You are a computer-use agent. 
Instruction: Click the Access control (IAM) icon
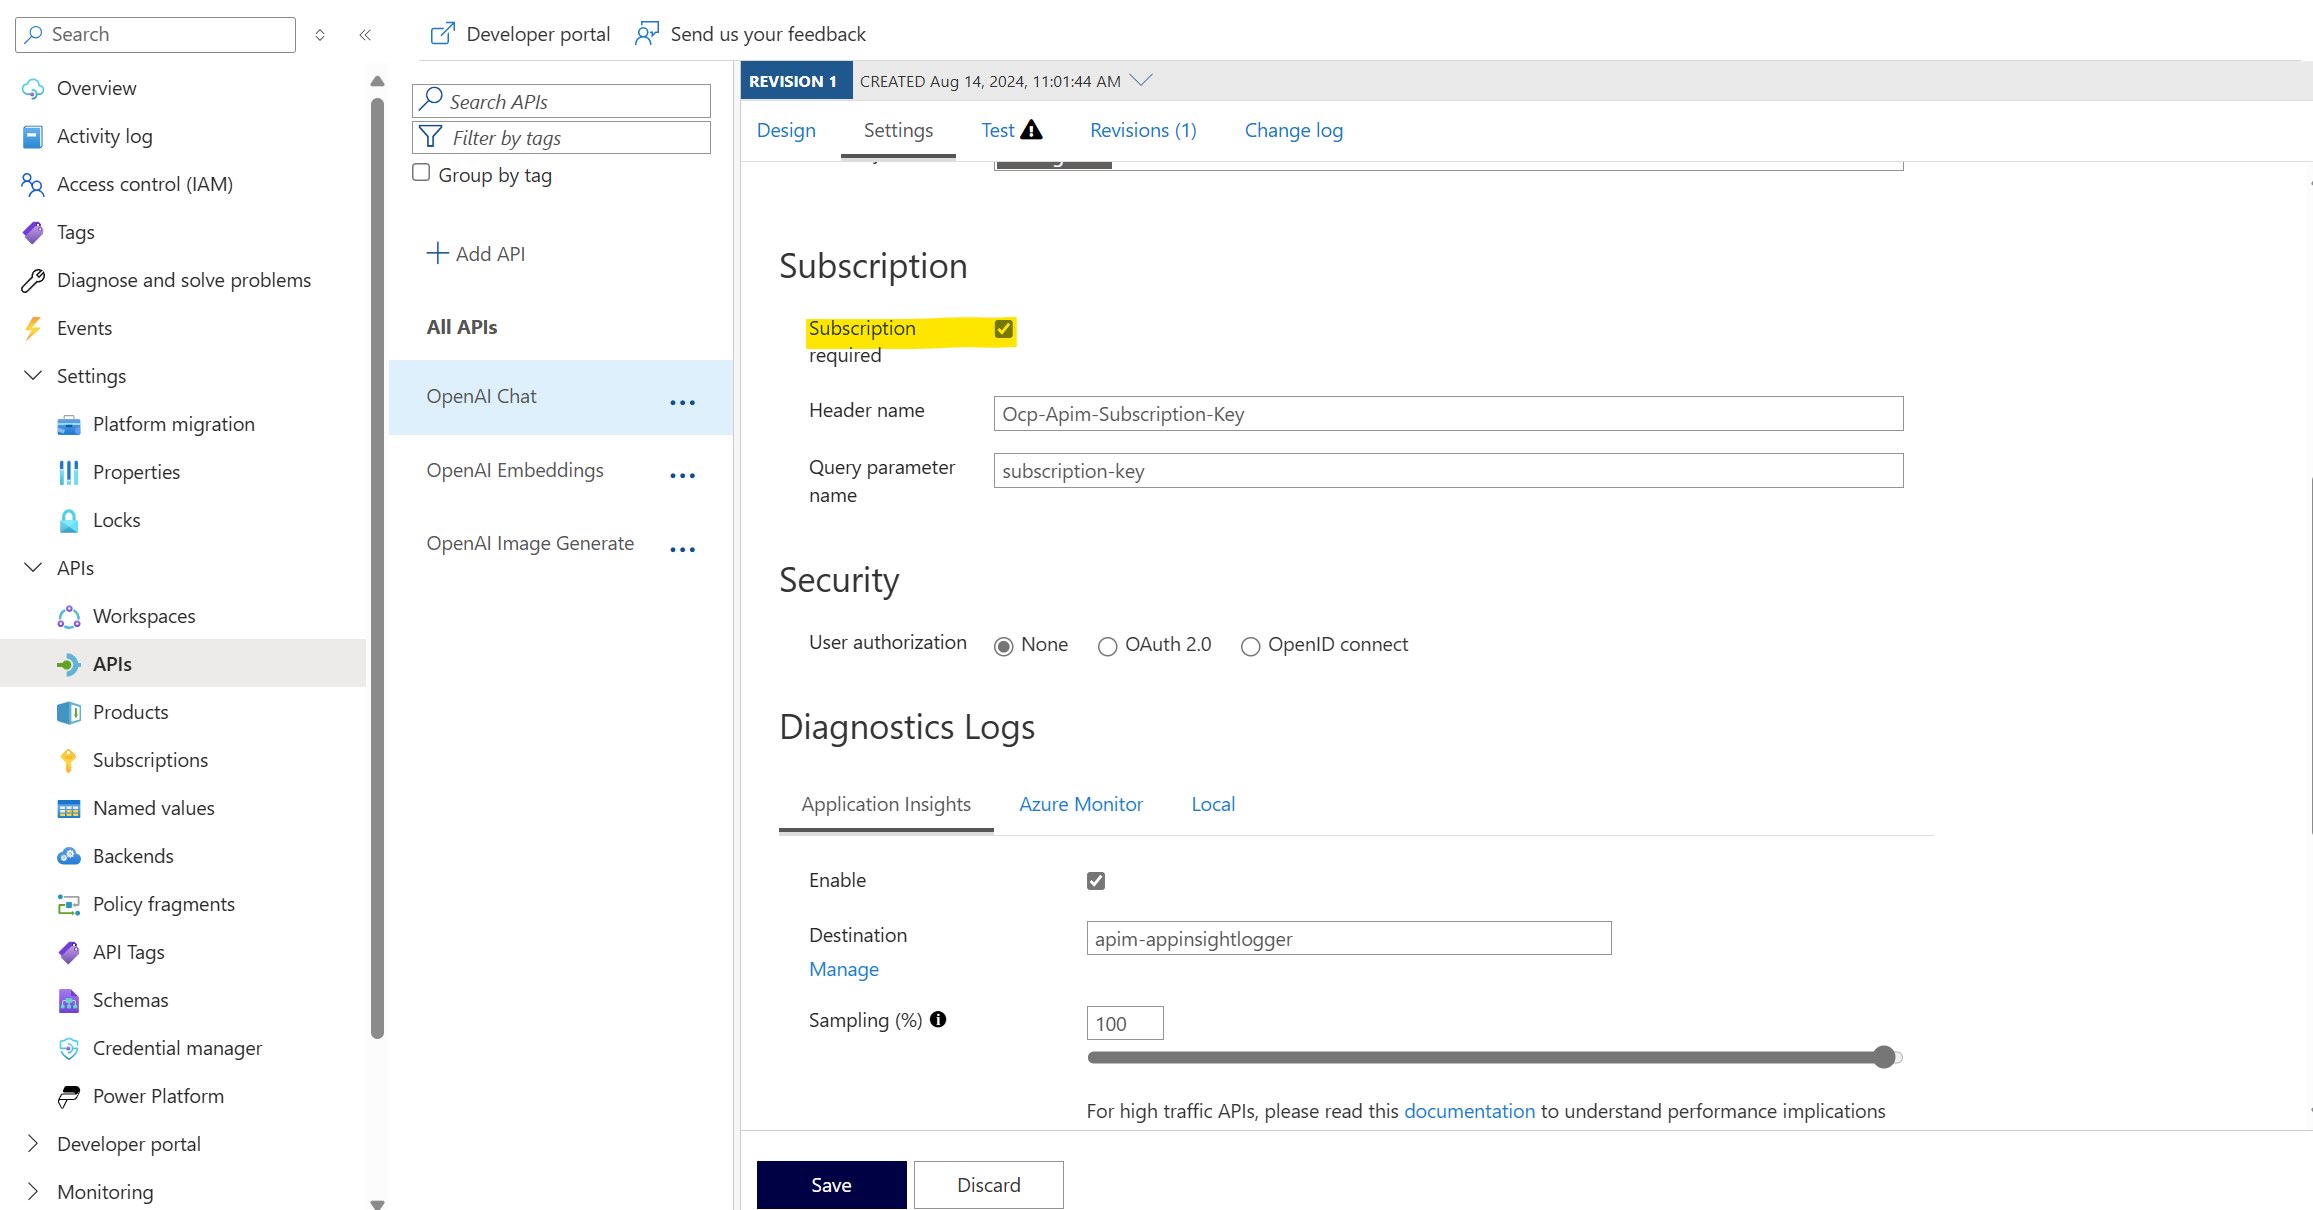tap(33, 184)
